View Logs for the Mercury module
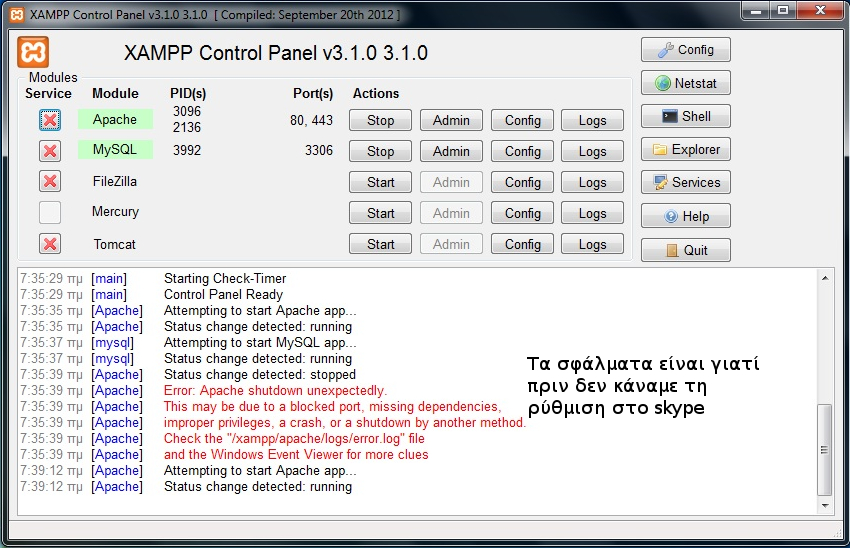The image size is (850, 548). point(593,213)
